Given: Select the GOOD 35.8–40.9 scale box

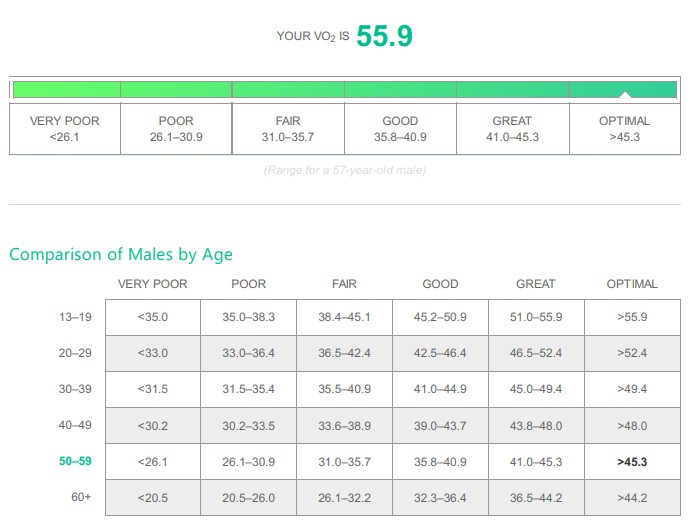Looking at the screenshot, I should (400, 129).
